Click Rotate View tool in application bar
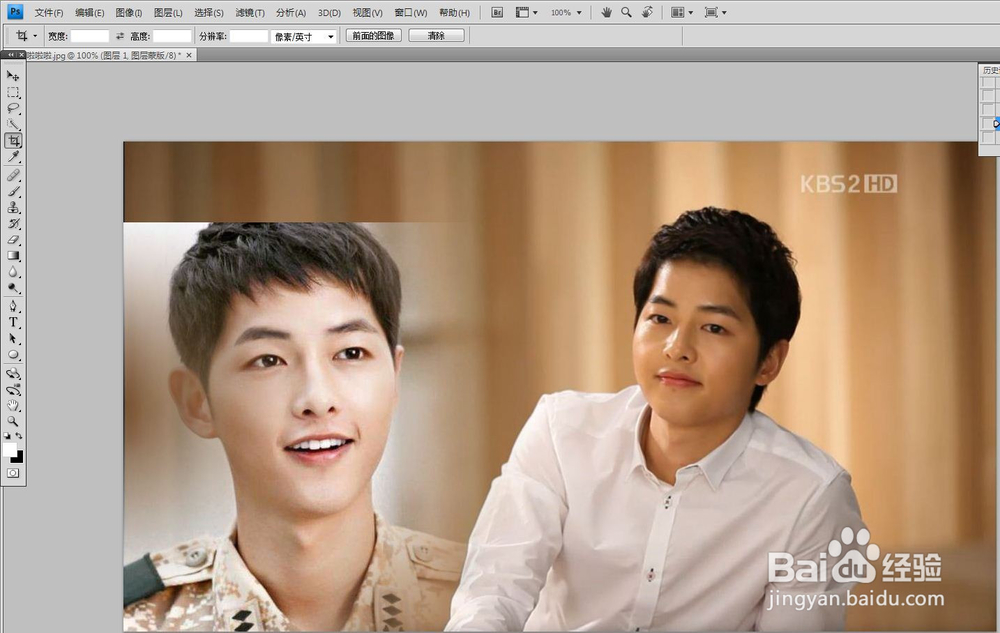The width and height of the screenshot is (1000, 633). coord(647,13)
